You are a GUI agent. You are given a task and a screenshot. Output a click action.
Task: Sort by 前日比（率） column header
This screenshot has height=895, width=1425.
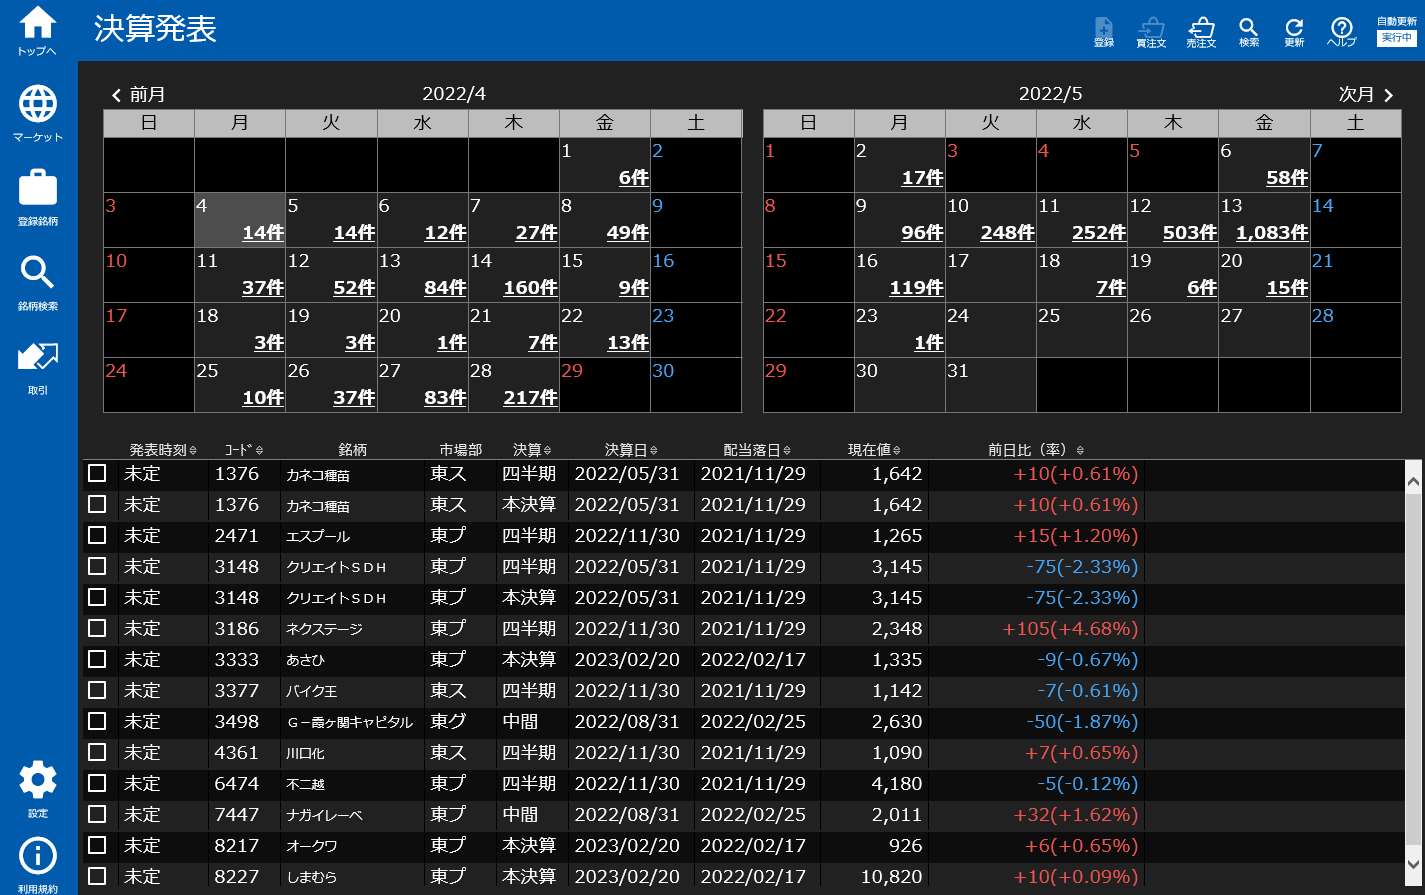click(x=1036, y=450)
